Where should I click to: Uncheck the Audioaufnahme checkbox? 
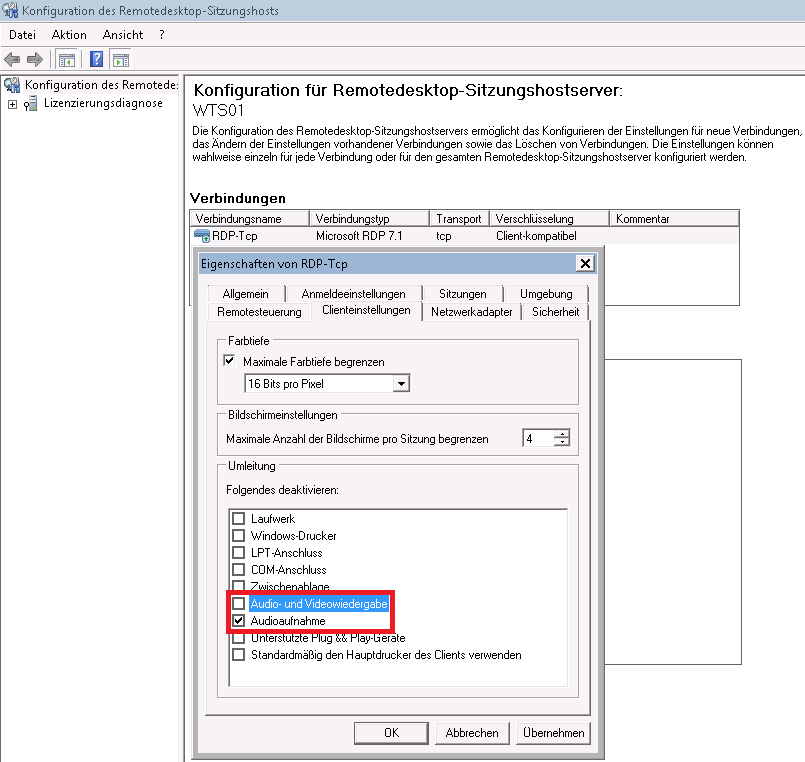tap(238, 621)
